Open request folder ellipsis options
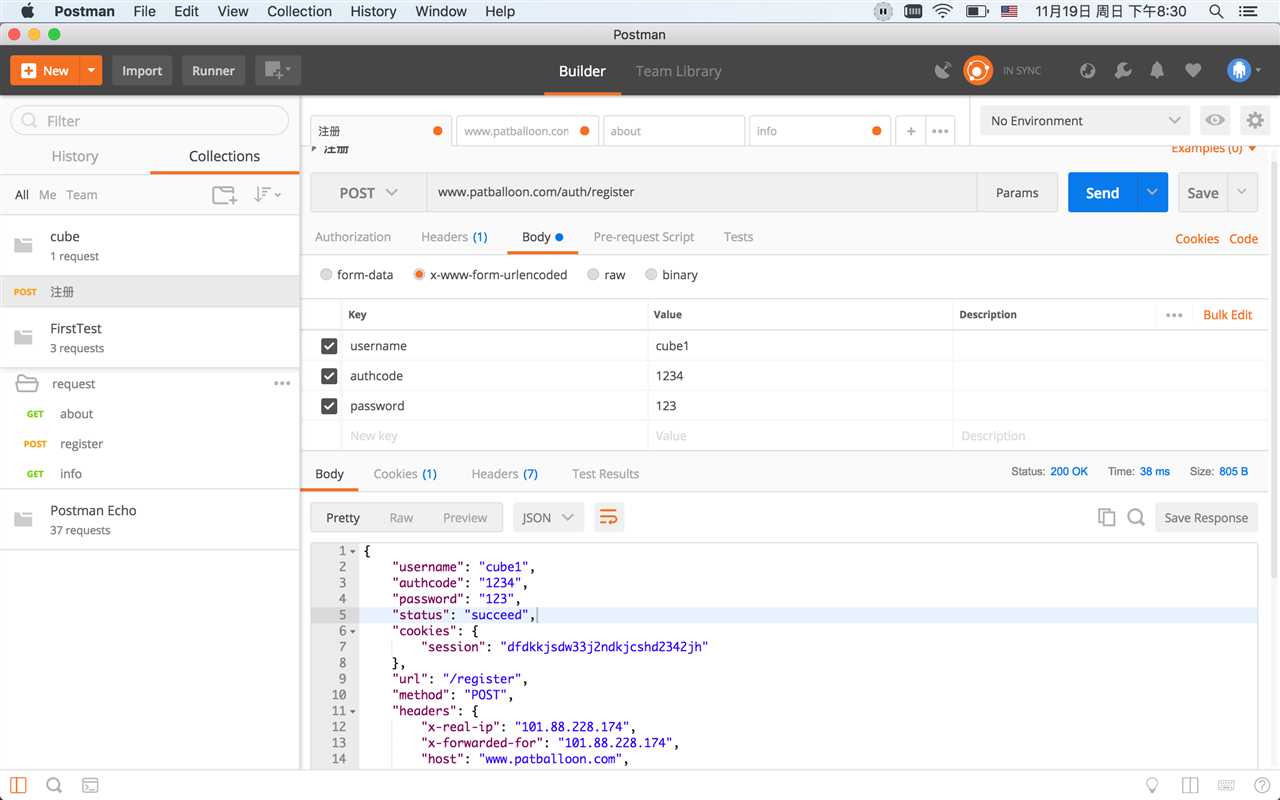Screen dimensions: 1280x800 coord(282,383)
